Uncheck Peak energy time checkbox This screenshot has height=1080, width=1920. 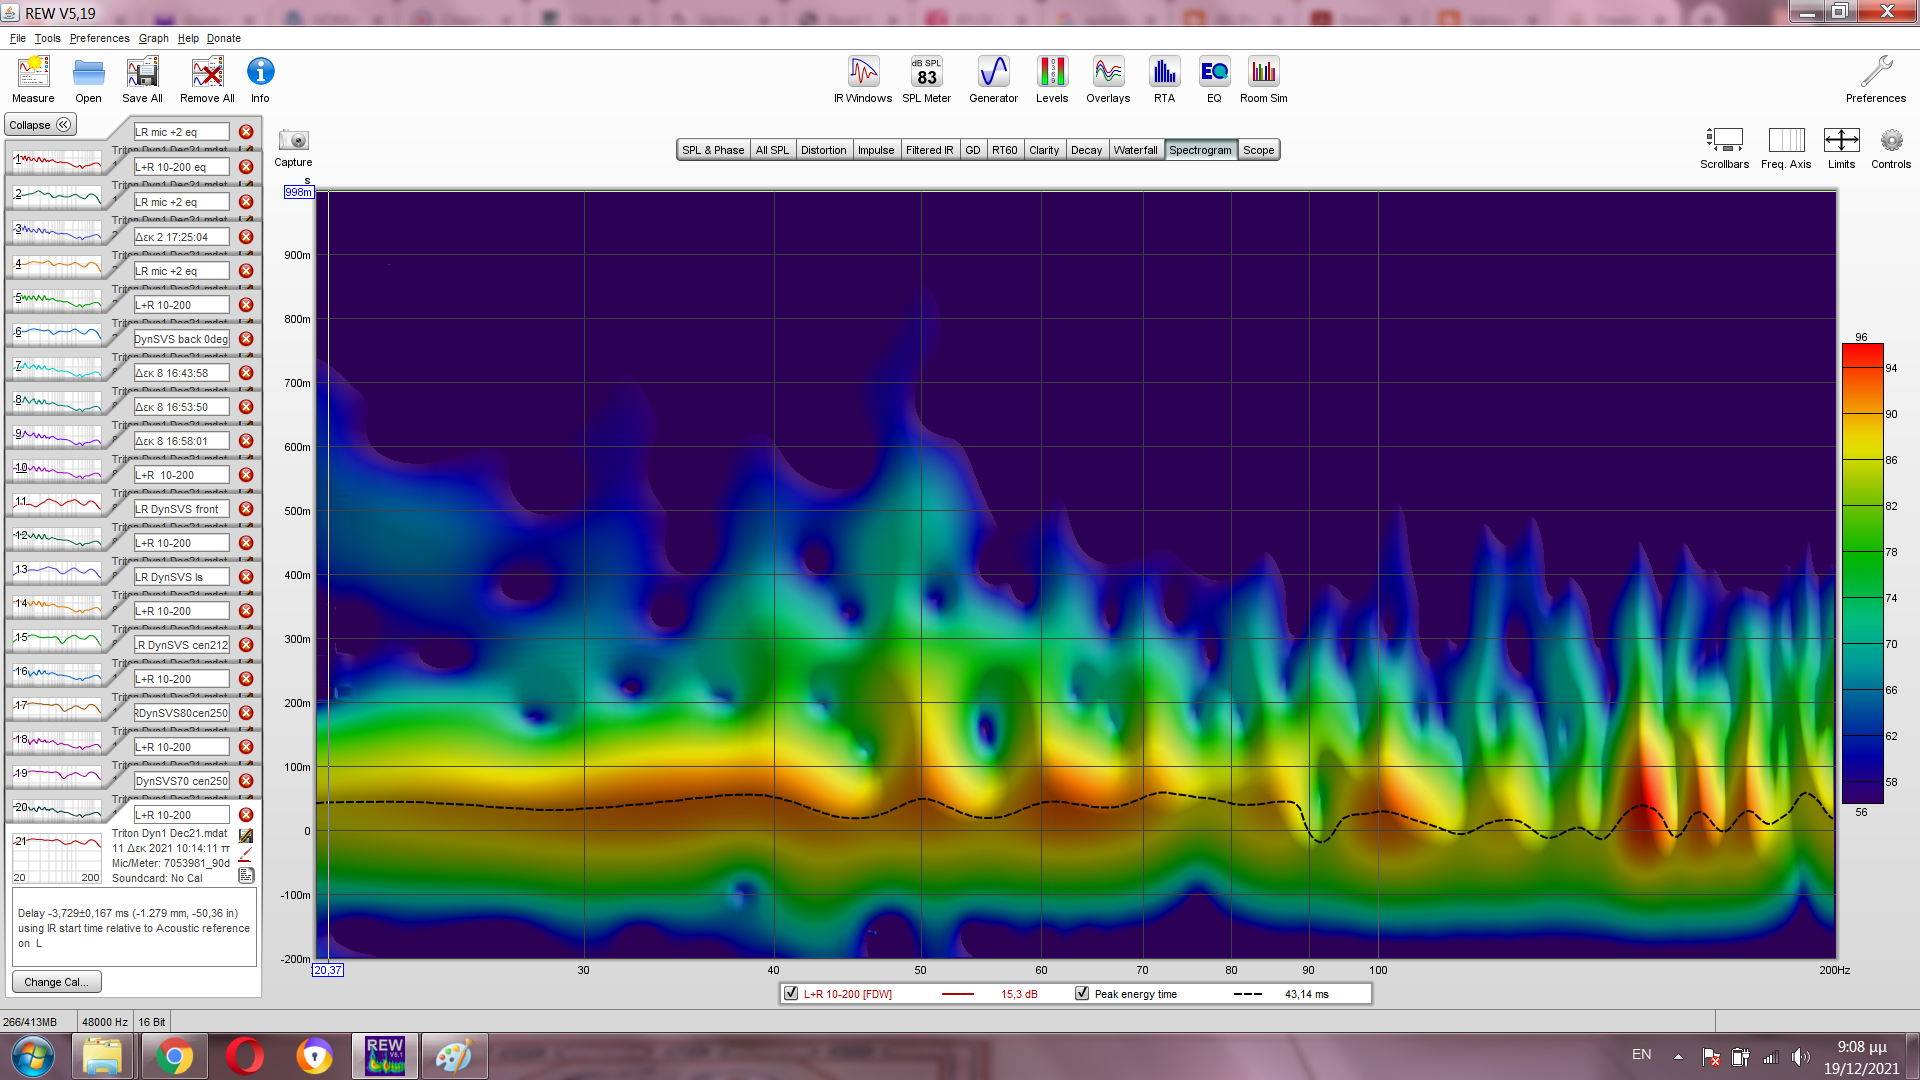pyautogui.click(x=1082, y=994)
